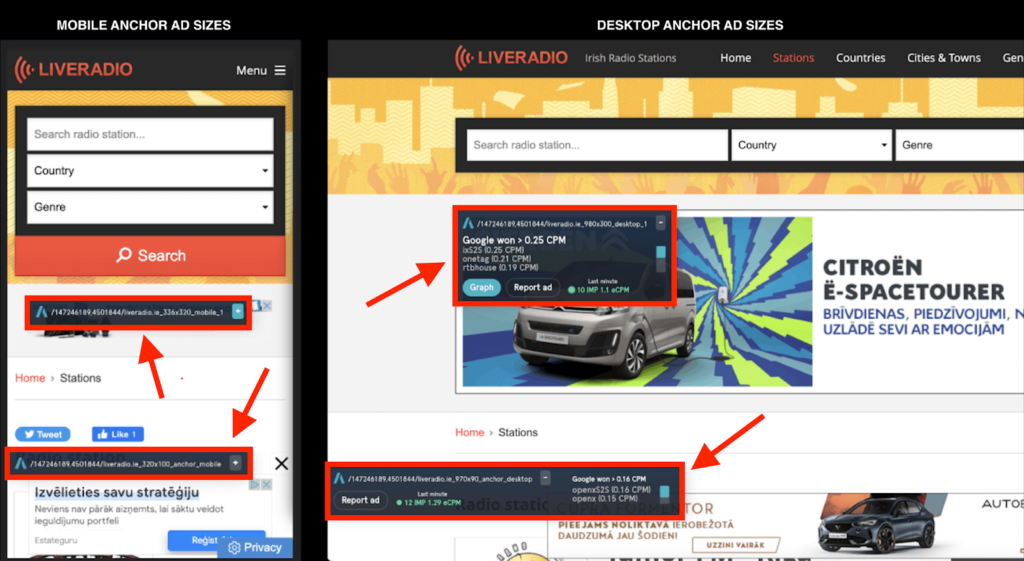Viewport: 1024px width, 561px height.
Task: Open the Cities & Towns nav item
Action: tap(944, 58)
